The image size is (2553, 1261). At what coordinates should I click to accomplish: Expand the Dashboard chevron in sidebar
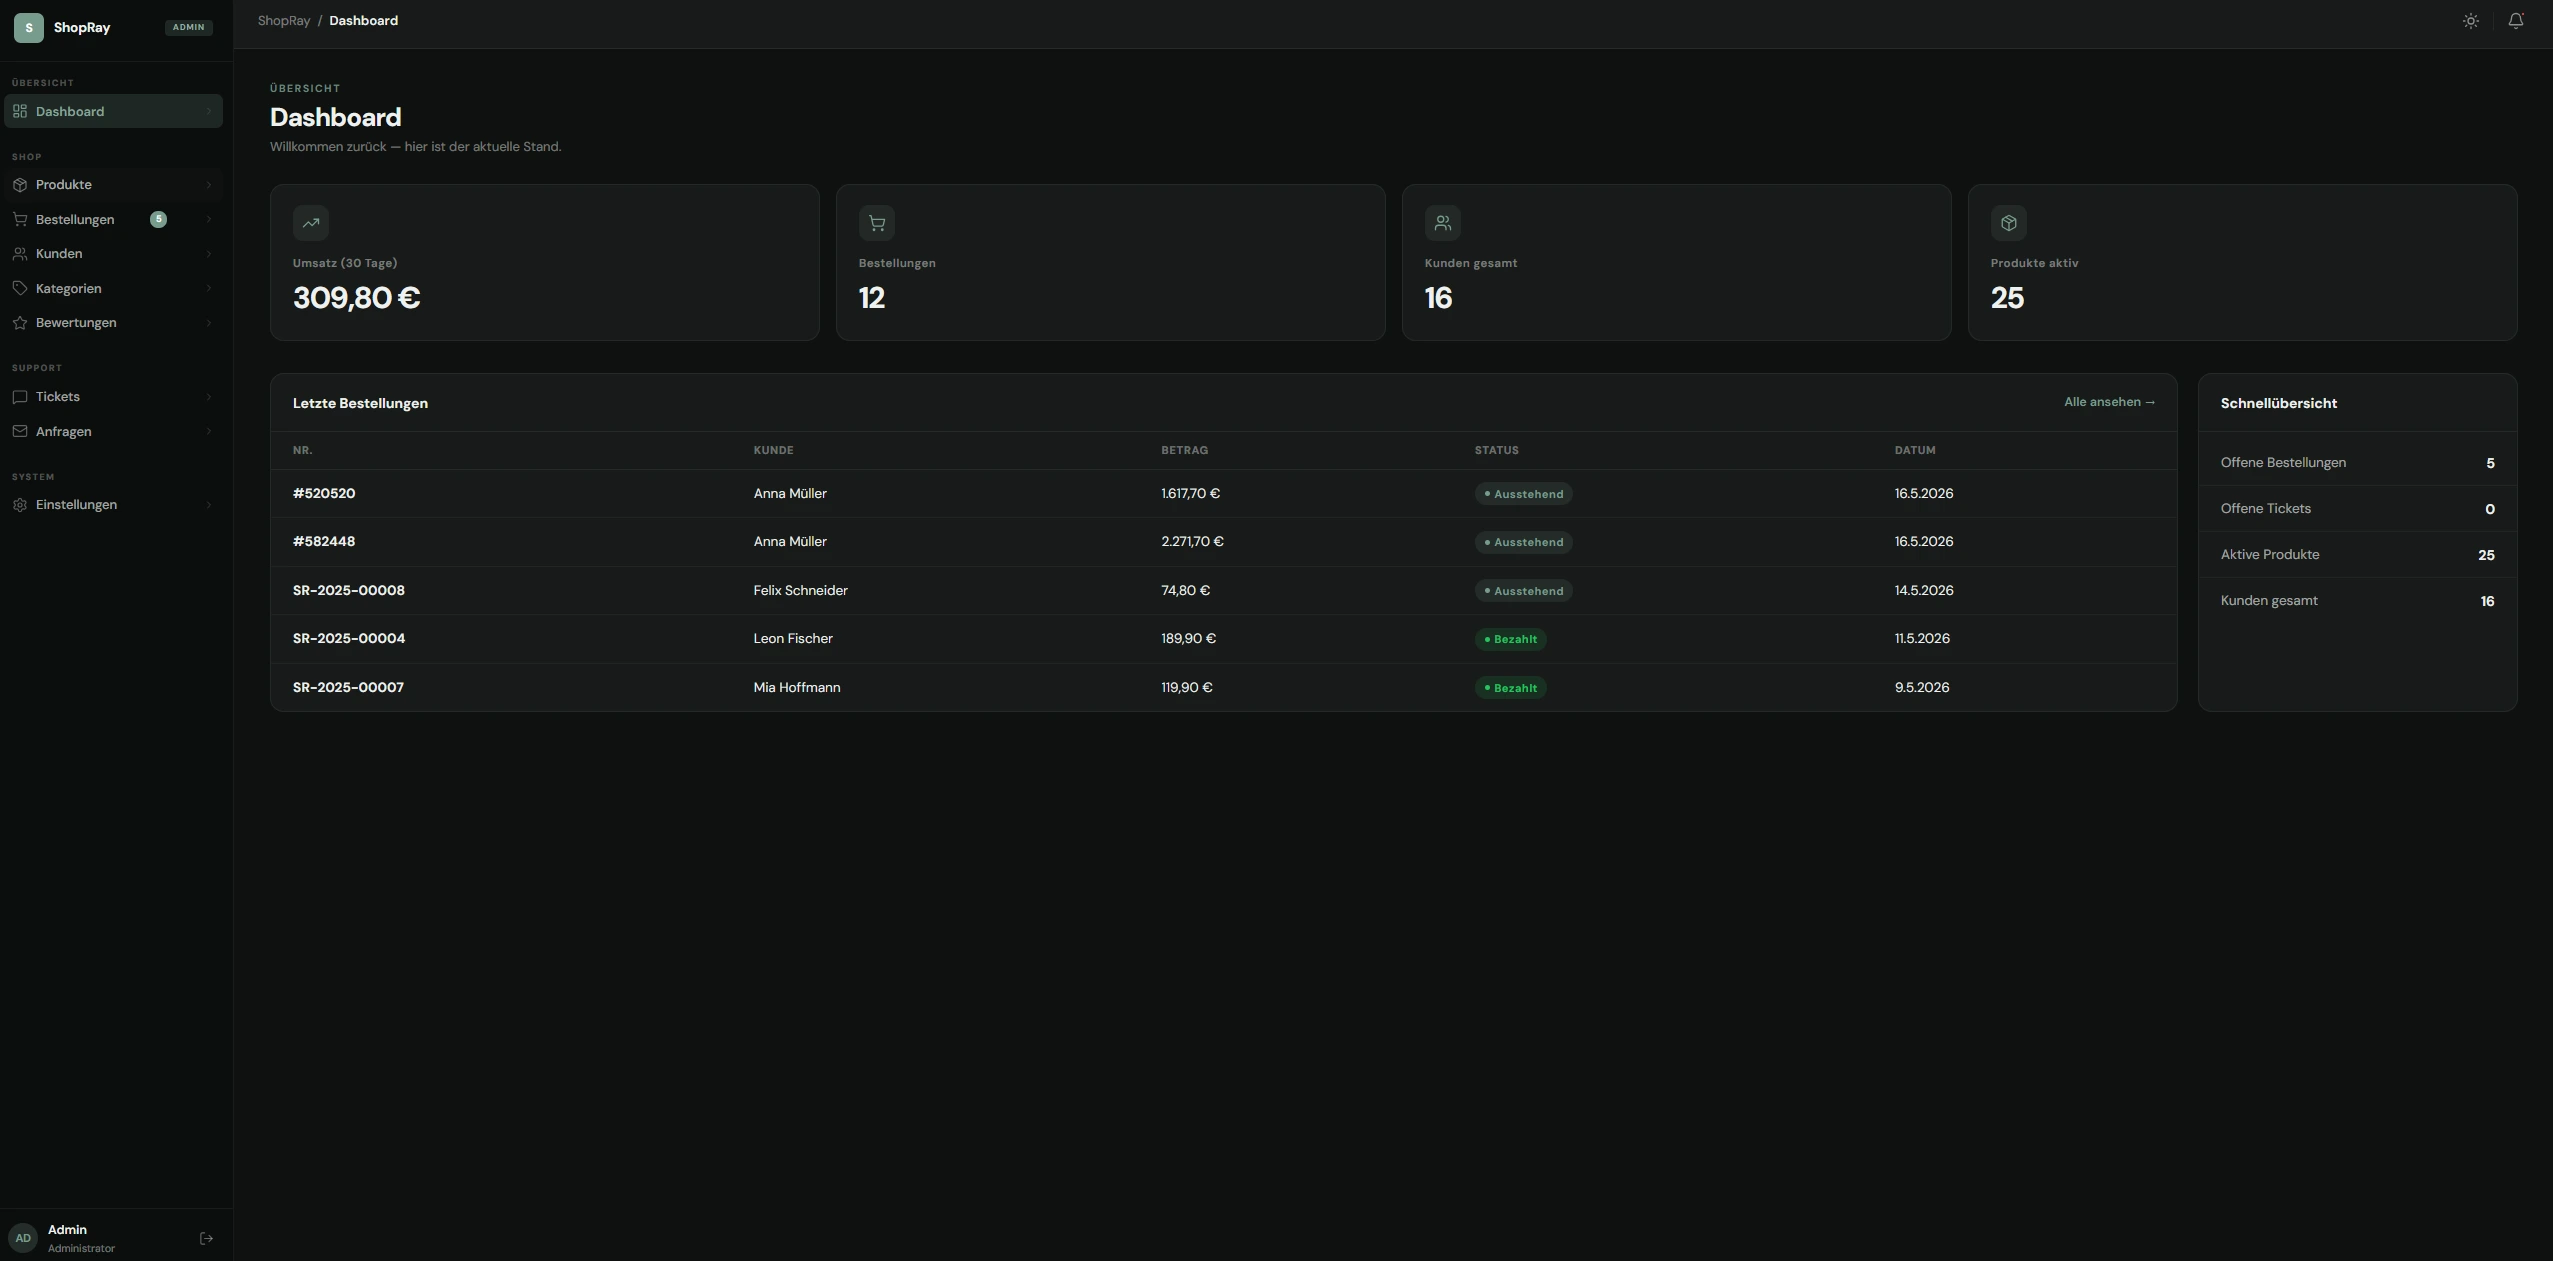pyautogui.click(x=208, y=111)
